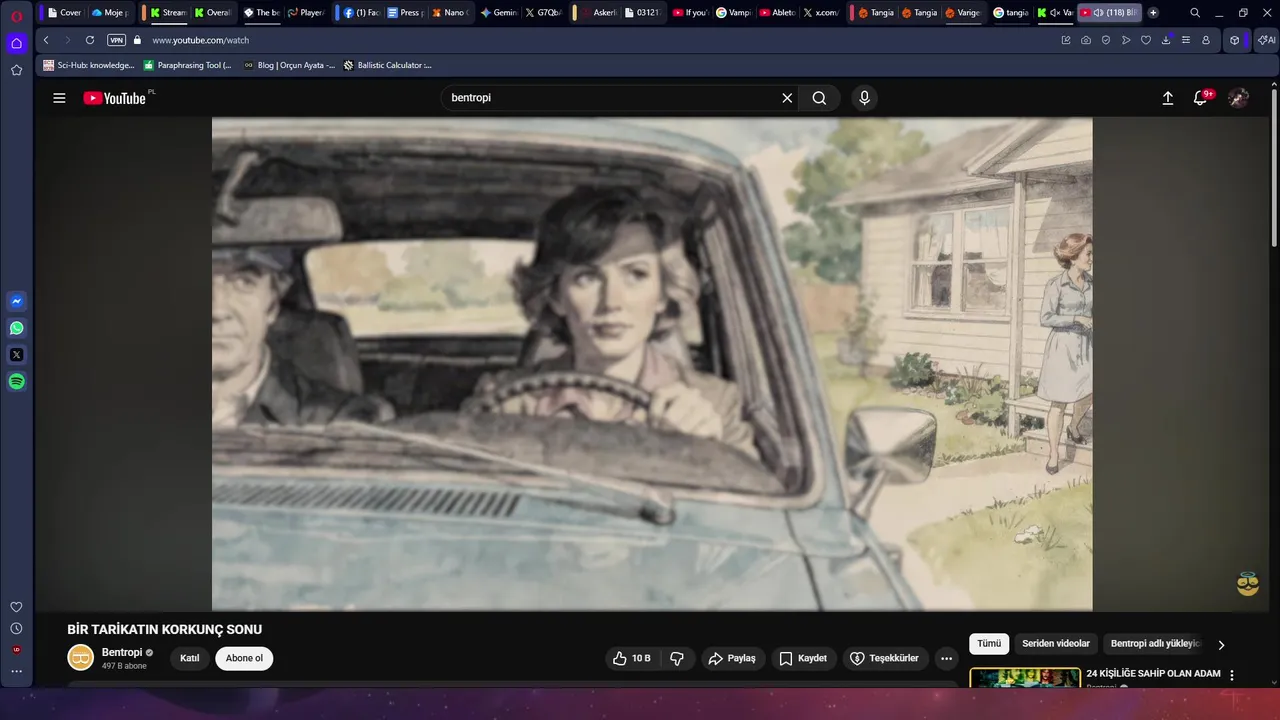Expand next video filter chips arrow
1280x720 pixels.
coord(1221,645)
